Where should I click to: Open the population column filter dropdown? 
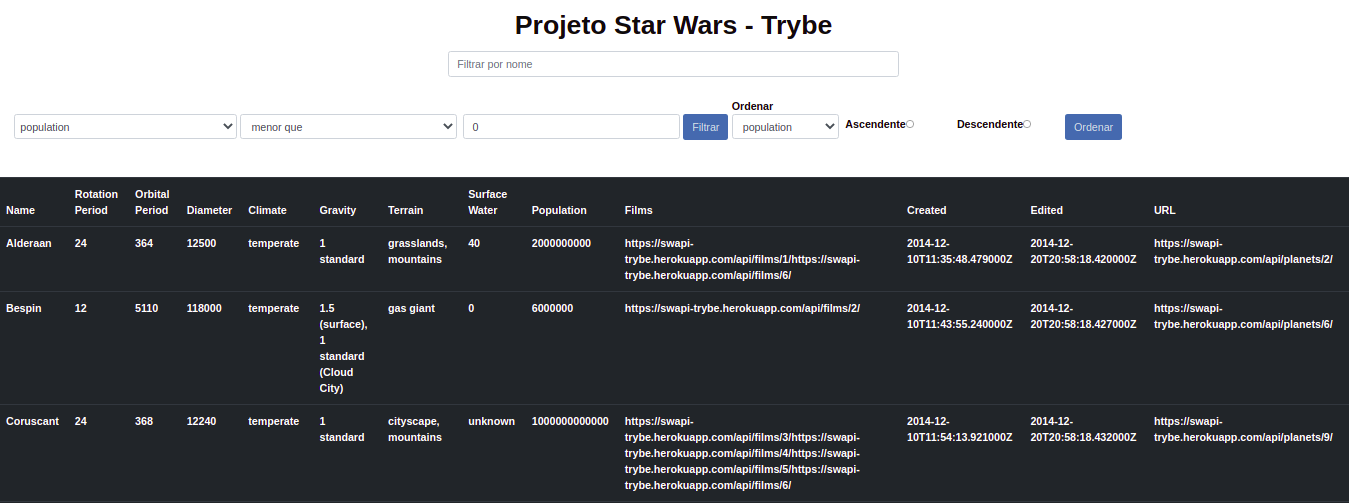click(125, 127)
